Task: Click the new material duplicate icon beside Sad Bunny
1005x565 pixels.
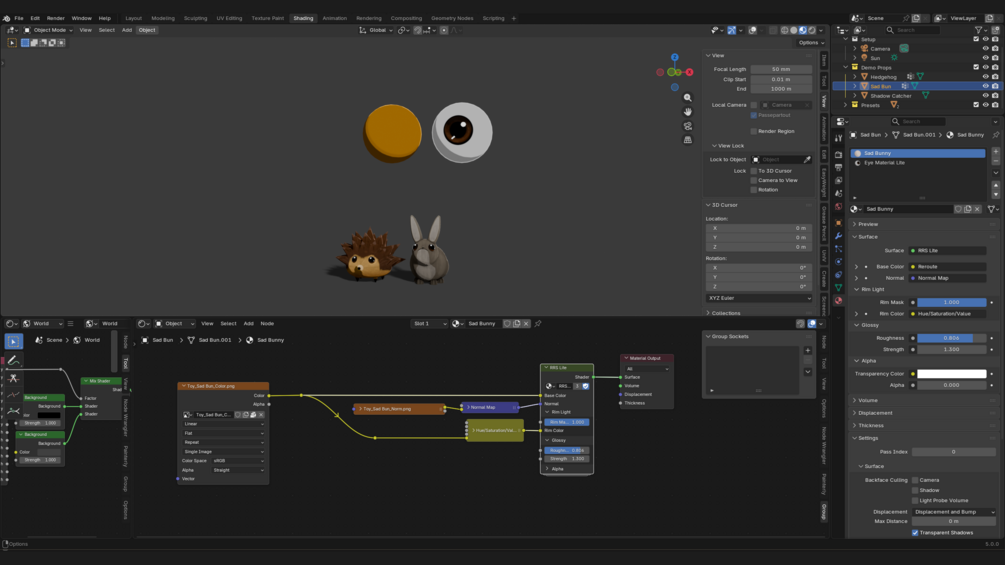Action: pyautogui.click(x=968, y=209)
